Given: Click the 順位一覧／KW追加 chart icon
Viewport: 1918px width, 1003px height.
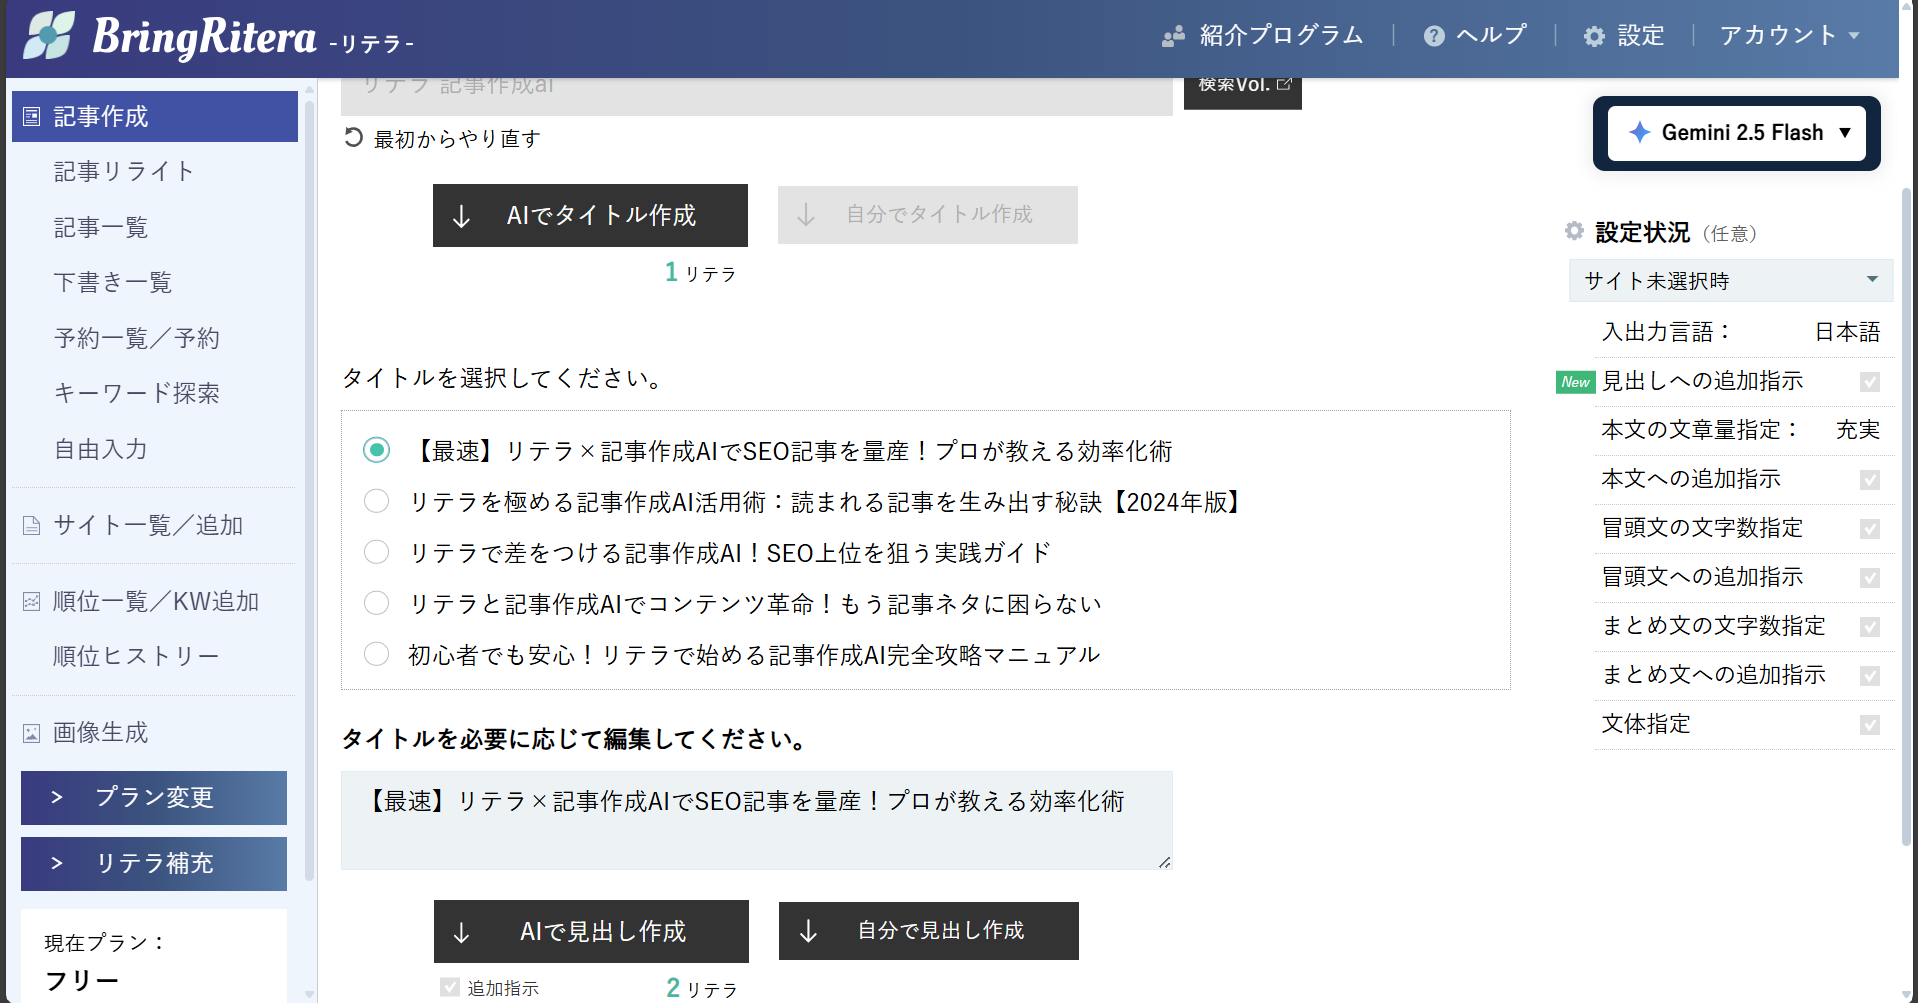Looking at the screenshot, I should coord(32,602).
